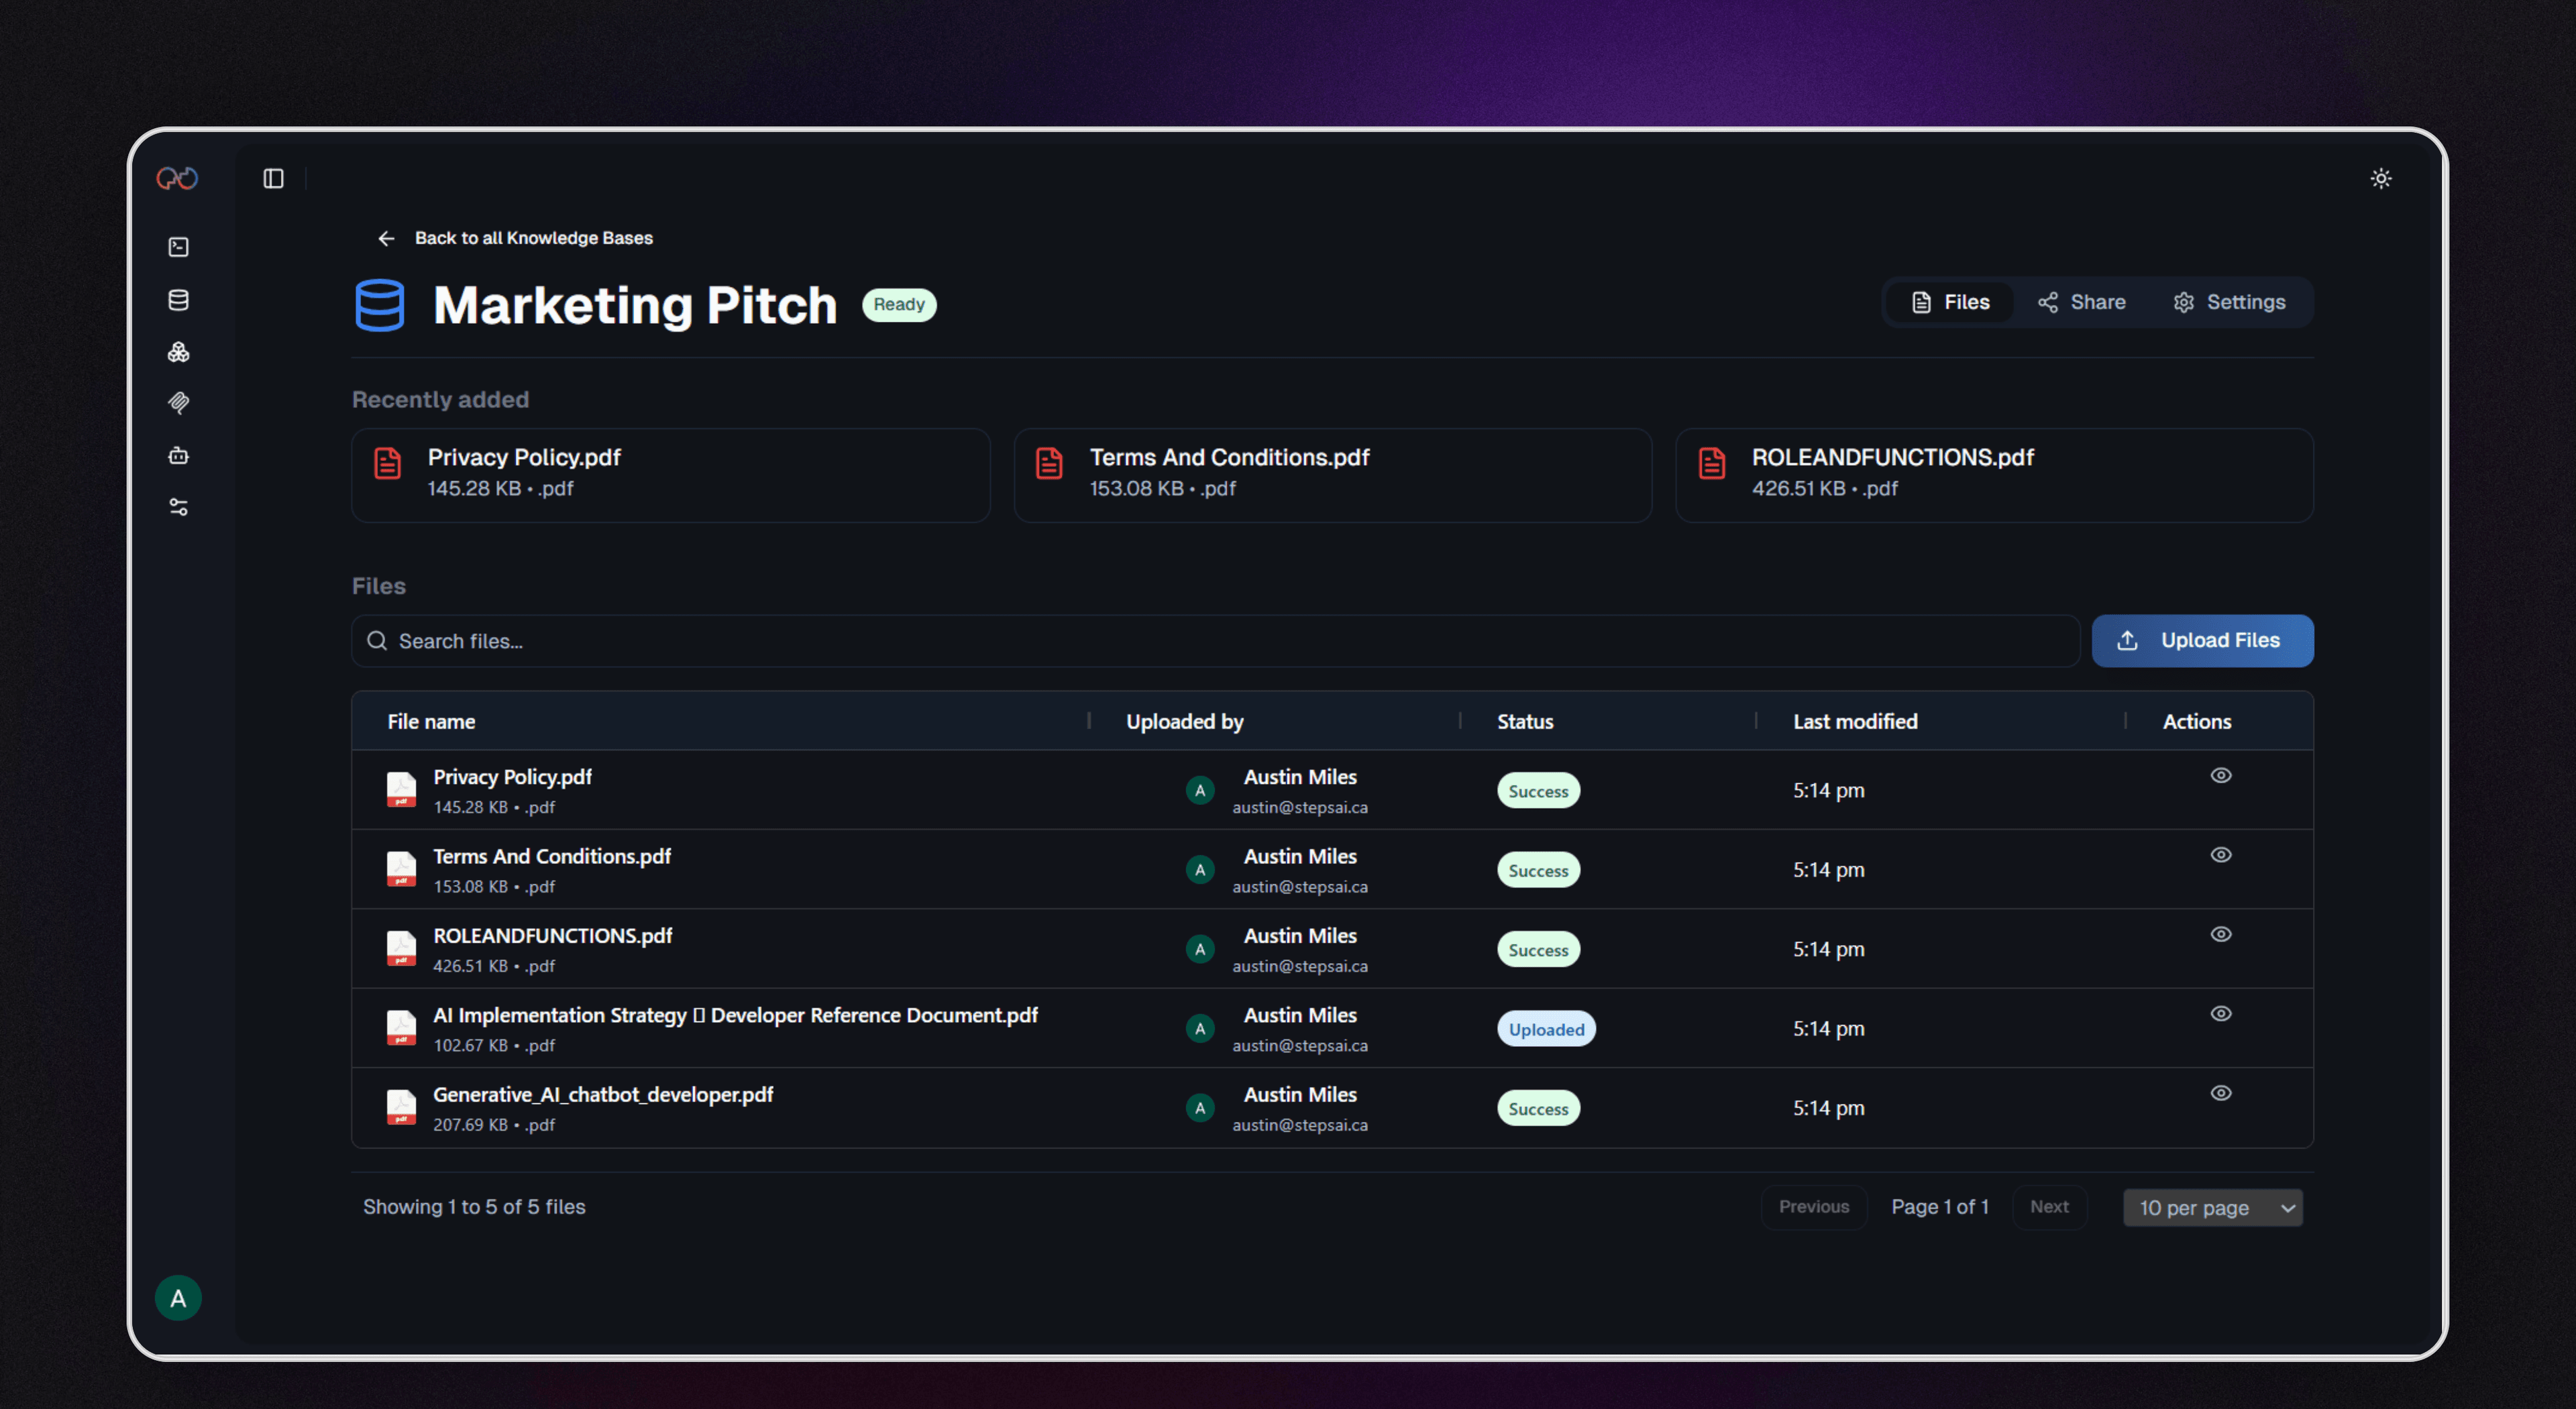Click the terminal icon in the left sidebar

pos(179,247)
